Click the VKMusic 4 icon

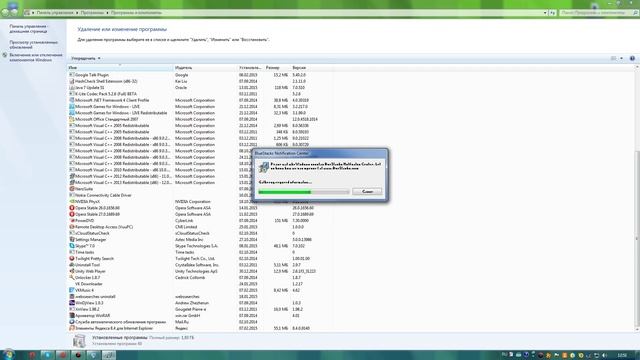(x=72, y=290)
